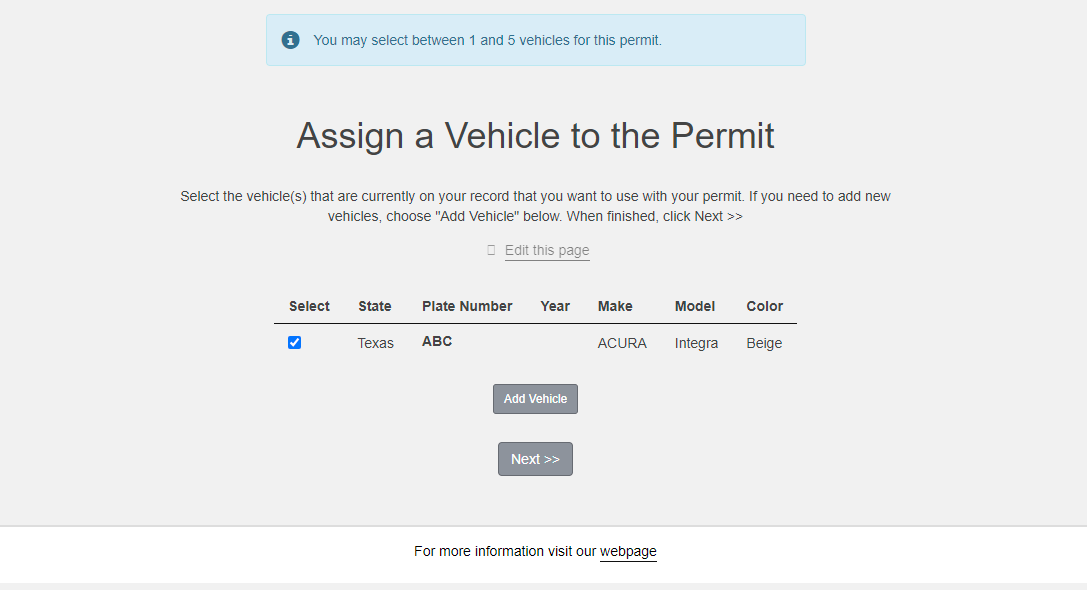Click the State column header
The image size is (1087, 590).
click(x=374, y=306)
